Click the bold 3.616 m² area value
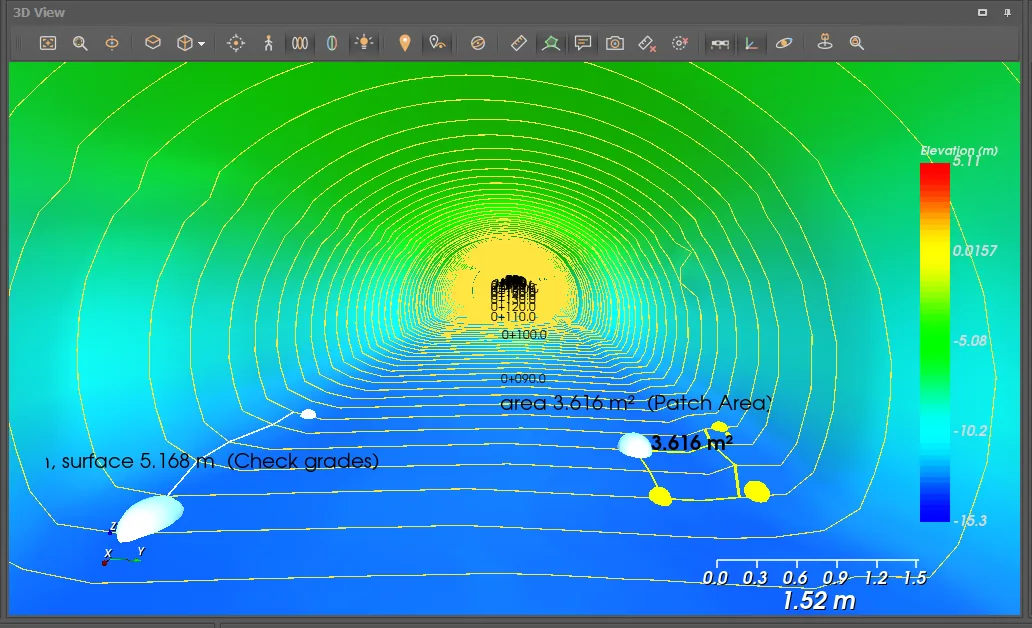 [x=692, y=443]
